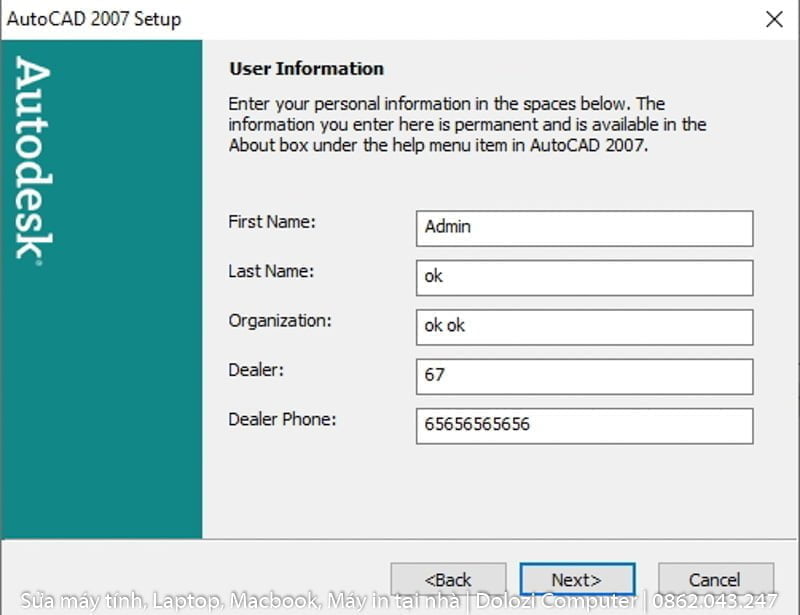Click the Autodesk logo on teal banner
Image resolution: width=800 pixels, height=615 pixels.
pyautogui.click(x=34, y=160)
